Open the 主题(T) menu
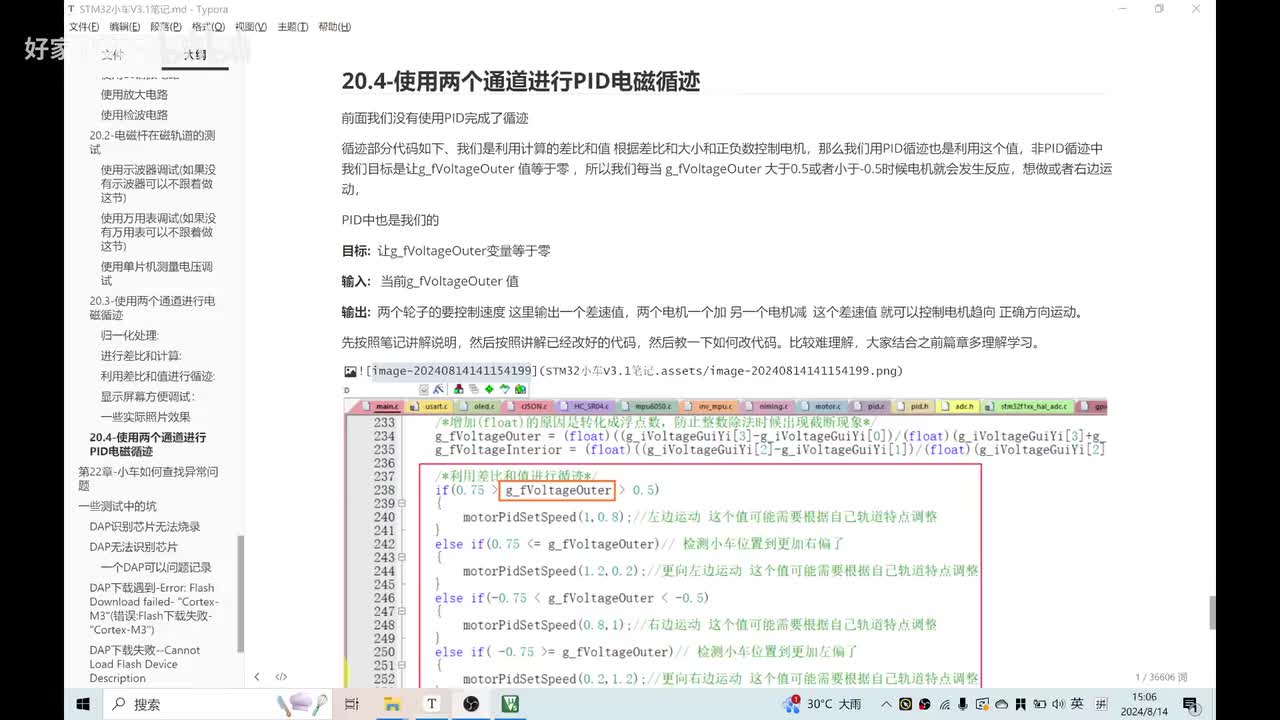Image resolution: width=1280 pixels, height=720 pixels. (x=292, y=27)
